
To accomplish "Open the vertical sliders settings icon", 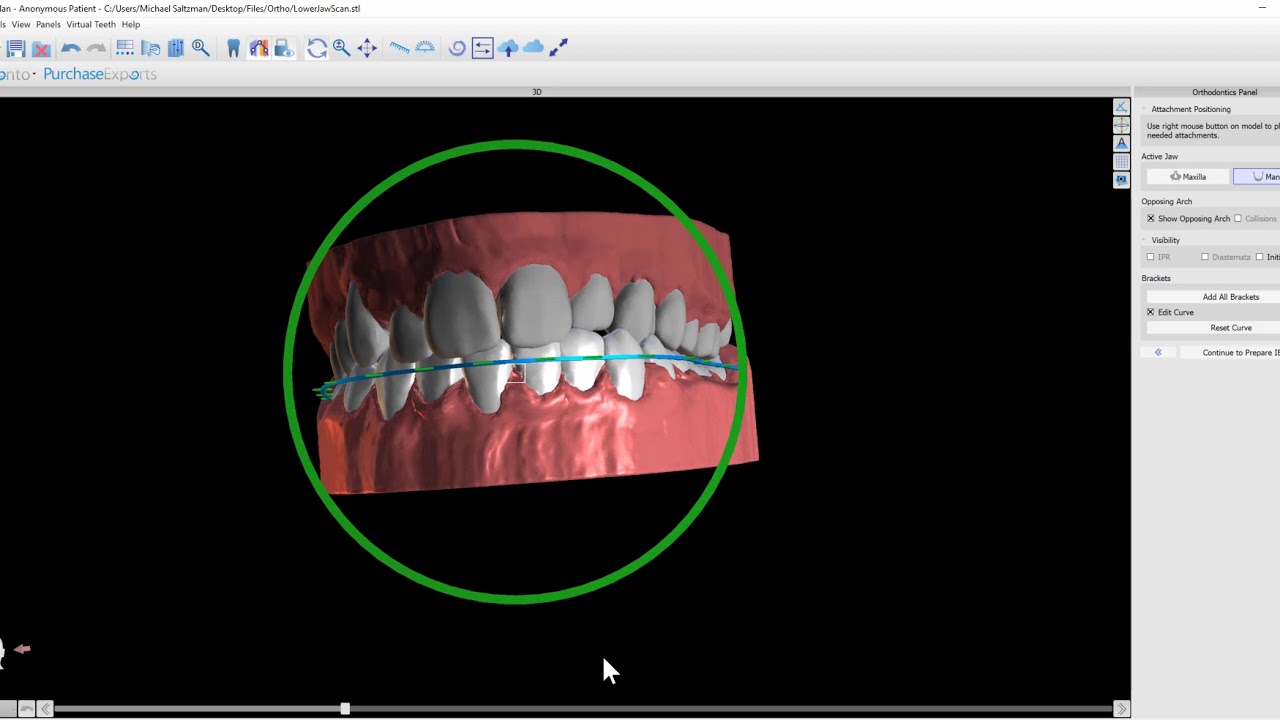I will click(x=176, y=48).
